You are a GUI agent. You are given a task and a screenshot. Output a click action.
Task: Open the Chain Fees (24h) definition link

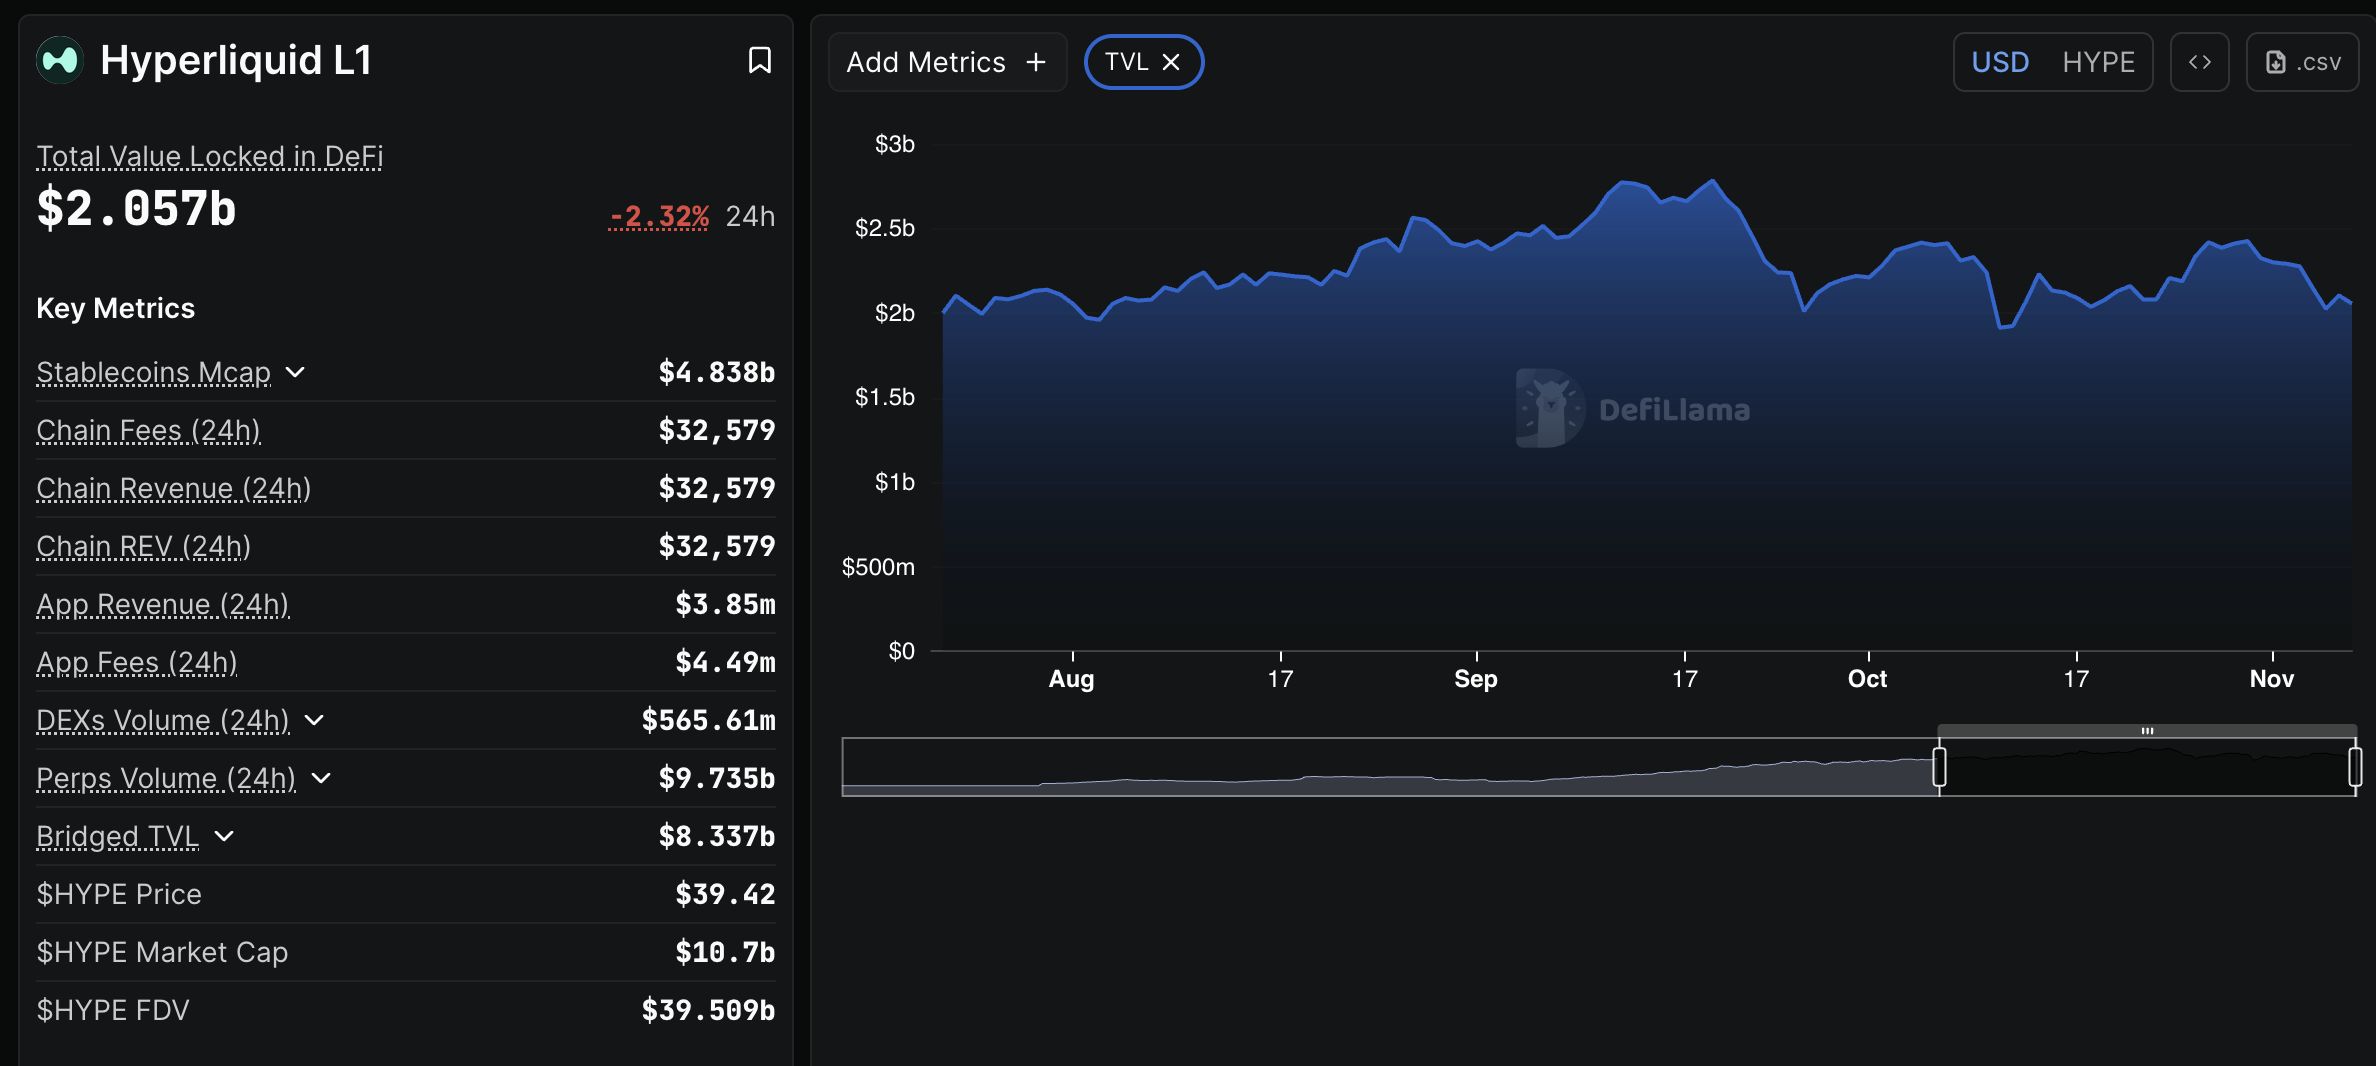click(x=148, y=430)
